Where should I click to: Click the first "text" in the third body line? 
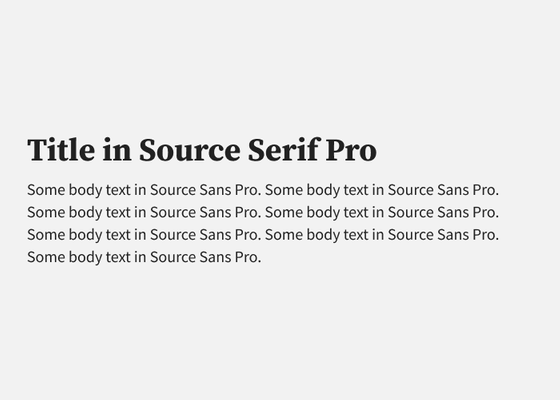(118, 235)
